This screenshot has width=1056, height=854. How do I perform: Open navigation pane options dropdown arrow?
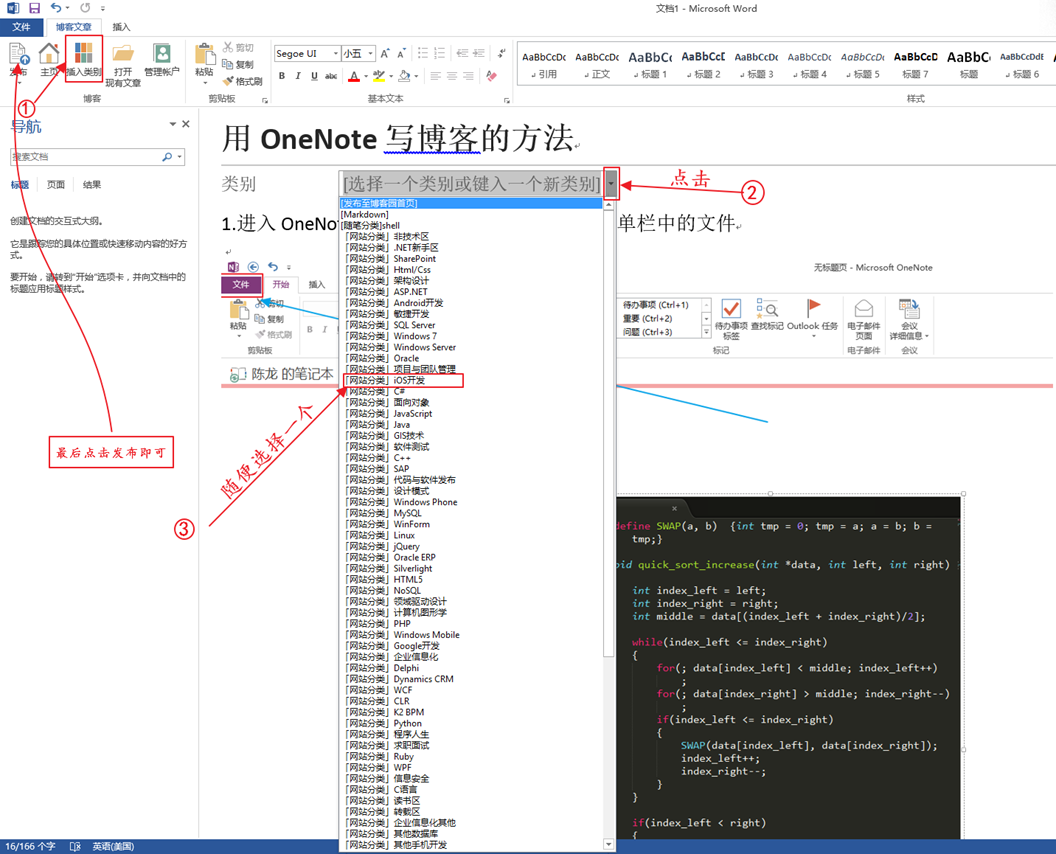tap(173, 124)
